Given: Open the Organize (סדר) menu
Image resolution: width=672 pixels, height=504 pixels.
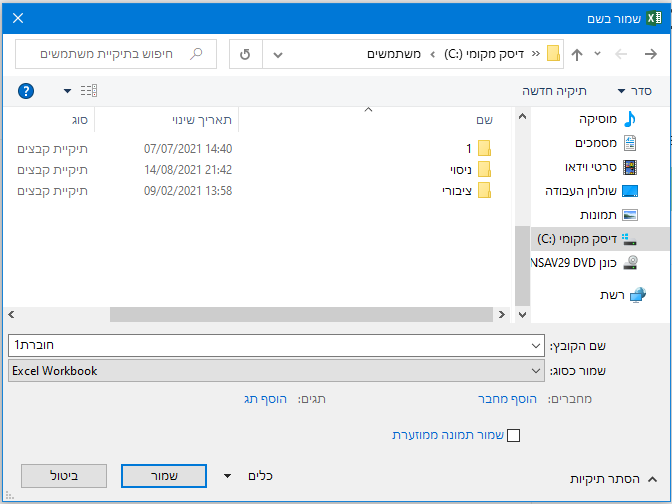Looking at the screenshot, I should click(x=636, y=91).
